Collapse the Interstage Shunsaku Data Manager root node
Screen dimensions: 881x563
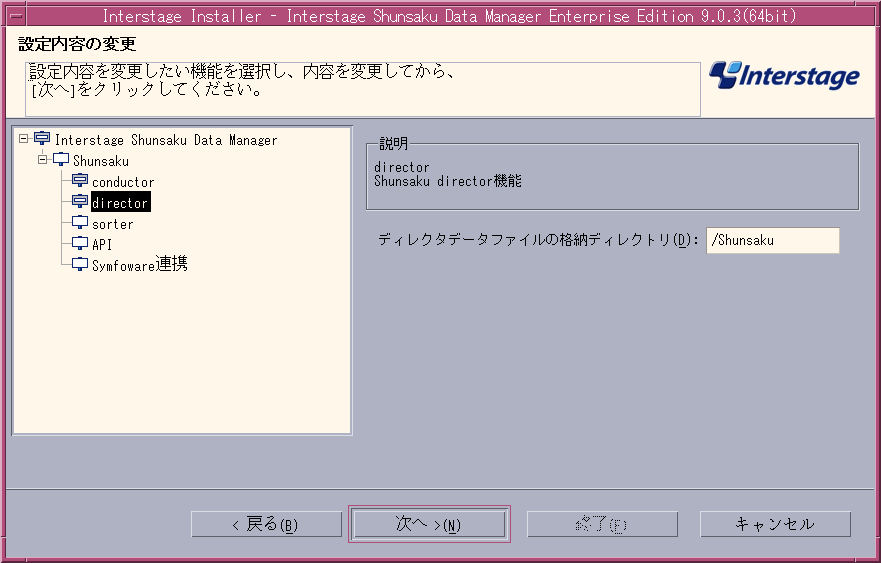[x=23, y=138]
